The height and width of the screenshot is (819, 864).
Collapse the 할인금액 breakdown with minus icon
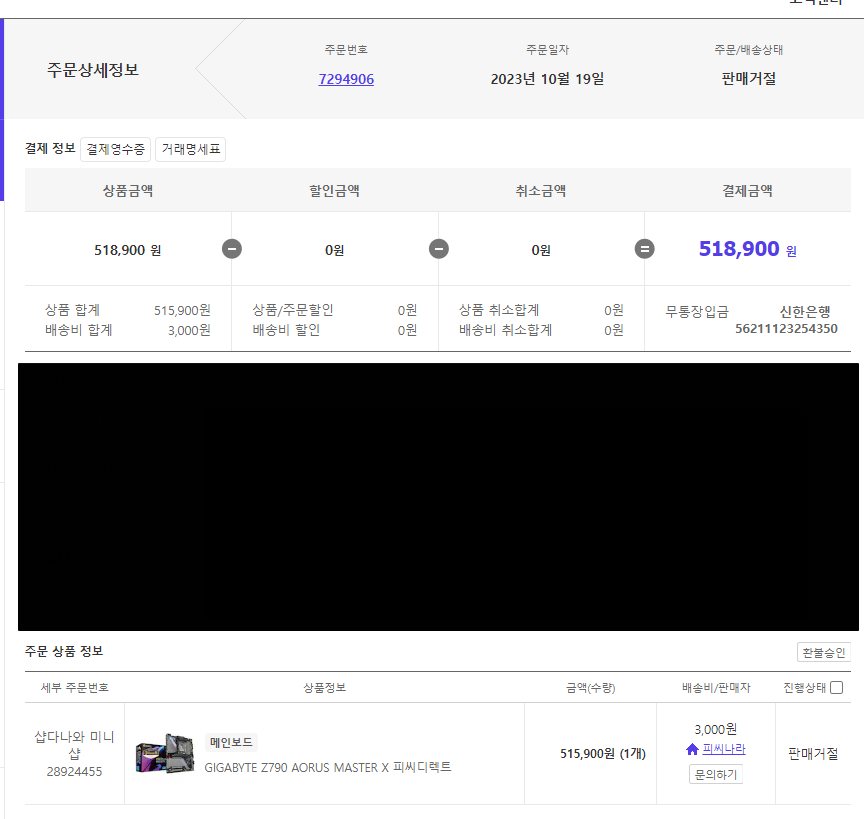point(439,249)
